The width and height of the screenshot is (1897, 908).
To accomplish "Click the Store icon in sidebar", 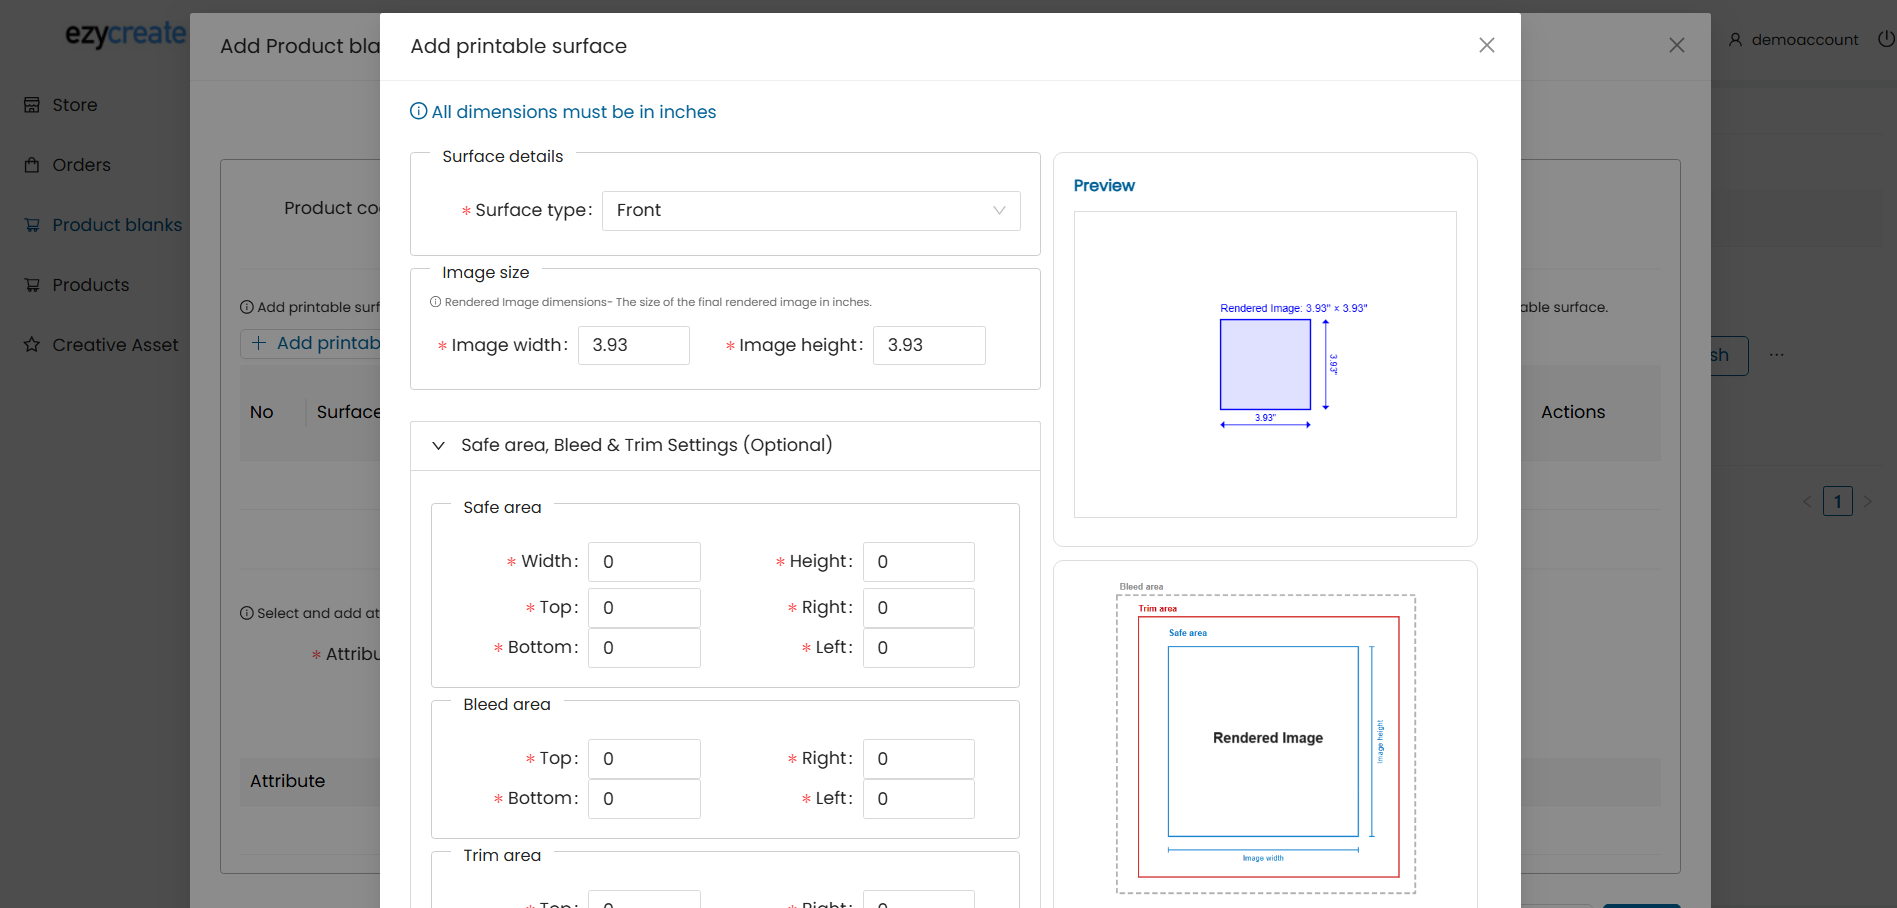I will [x=32, y=105].
